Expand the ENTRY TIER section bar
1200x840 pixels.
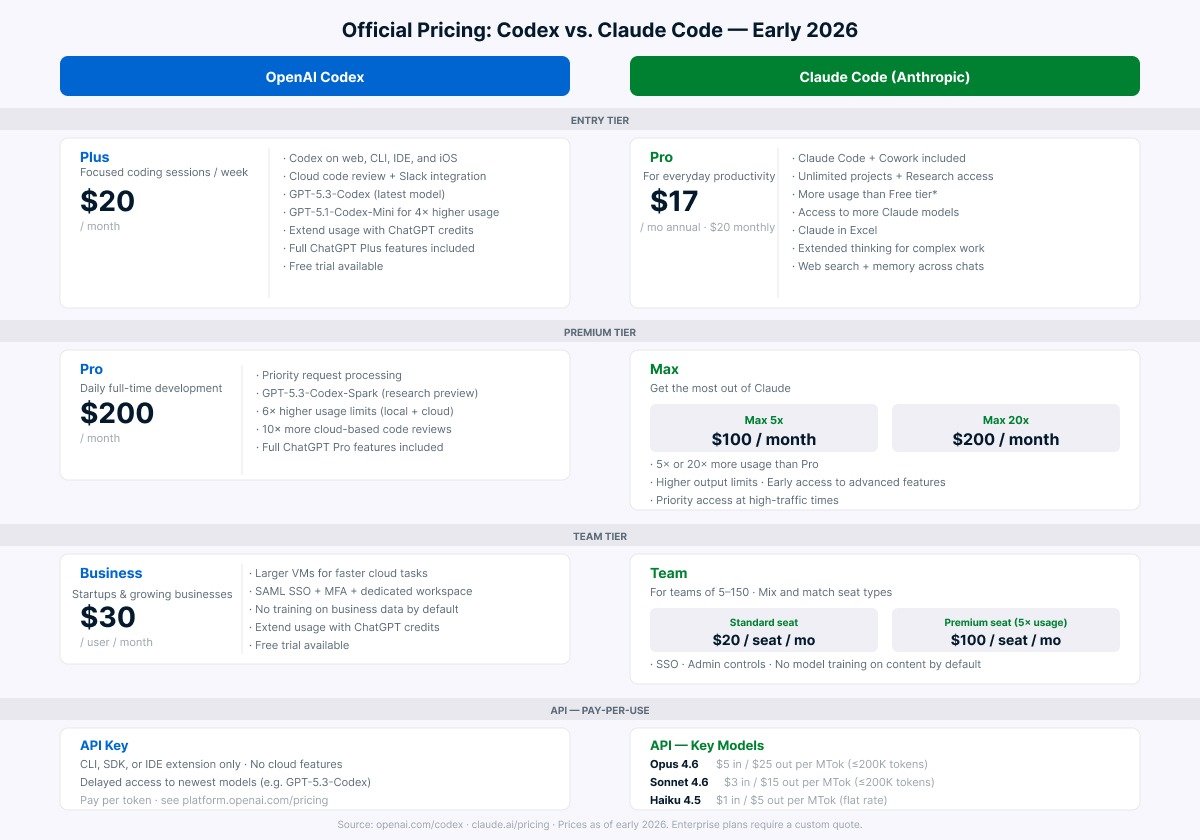(x=600, y=120)
